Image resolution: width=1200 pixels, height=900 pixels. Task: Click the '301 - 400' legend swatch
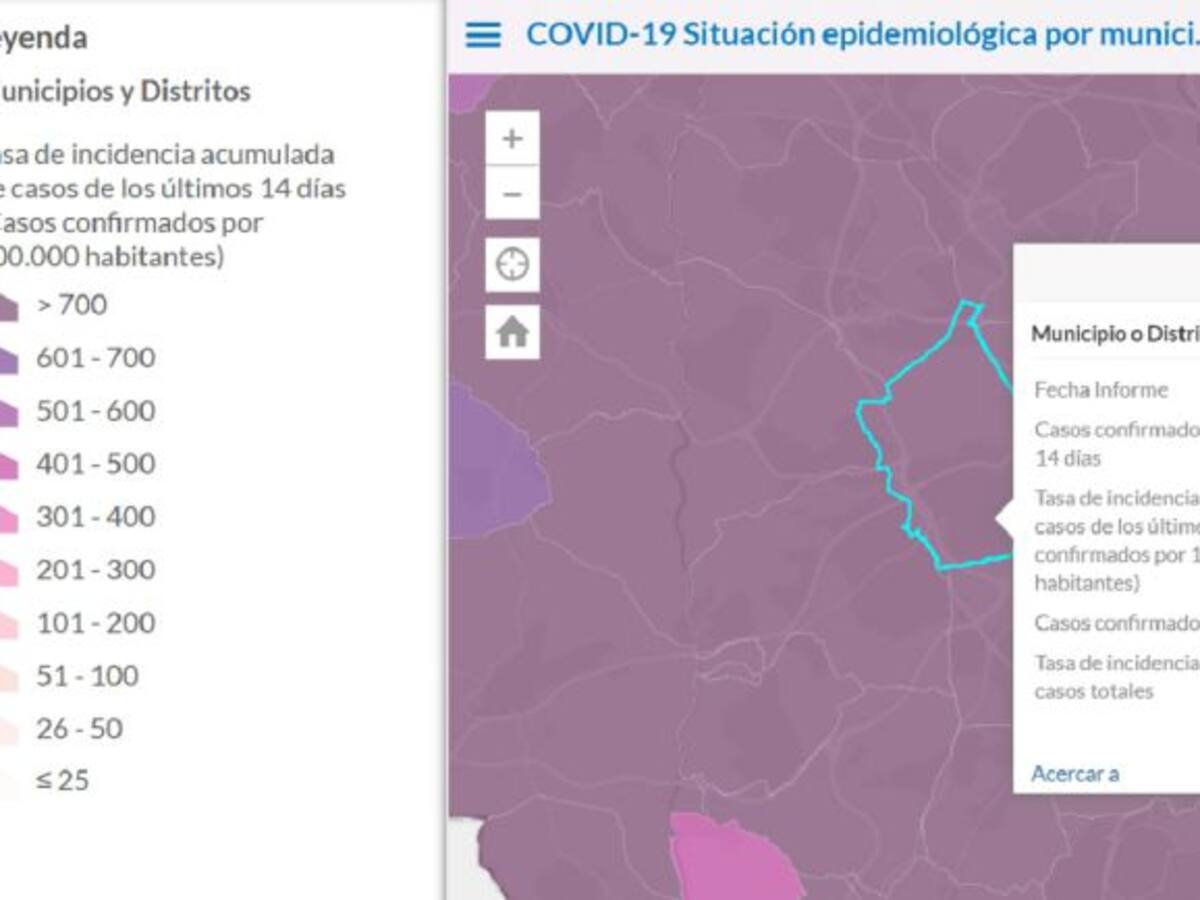(7, 519)
